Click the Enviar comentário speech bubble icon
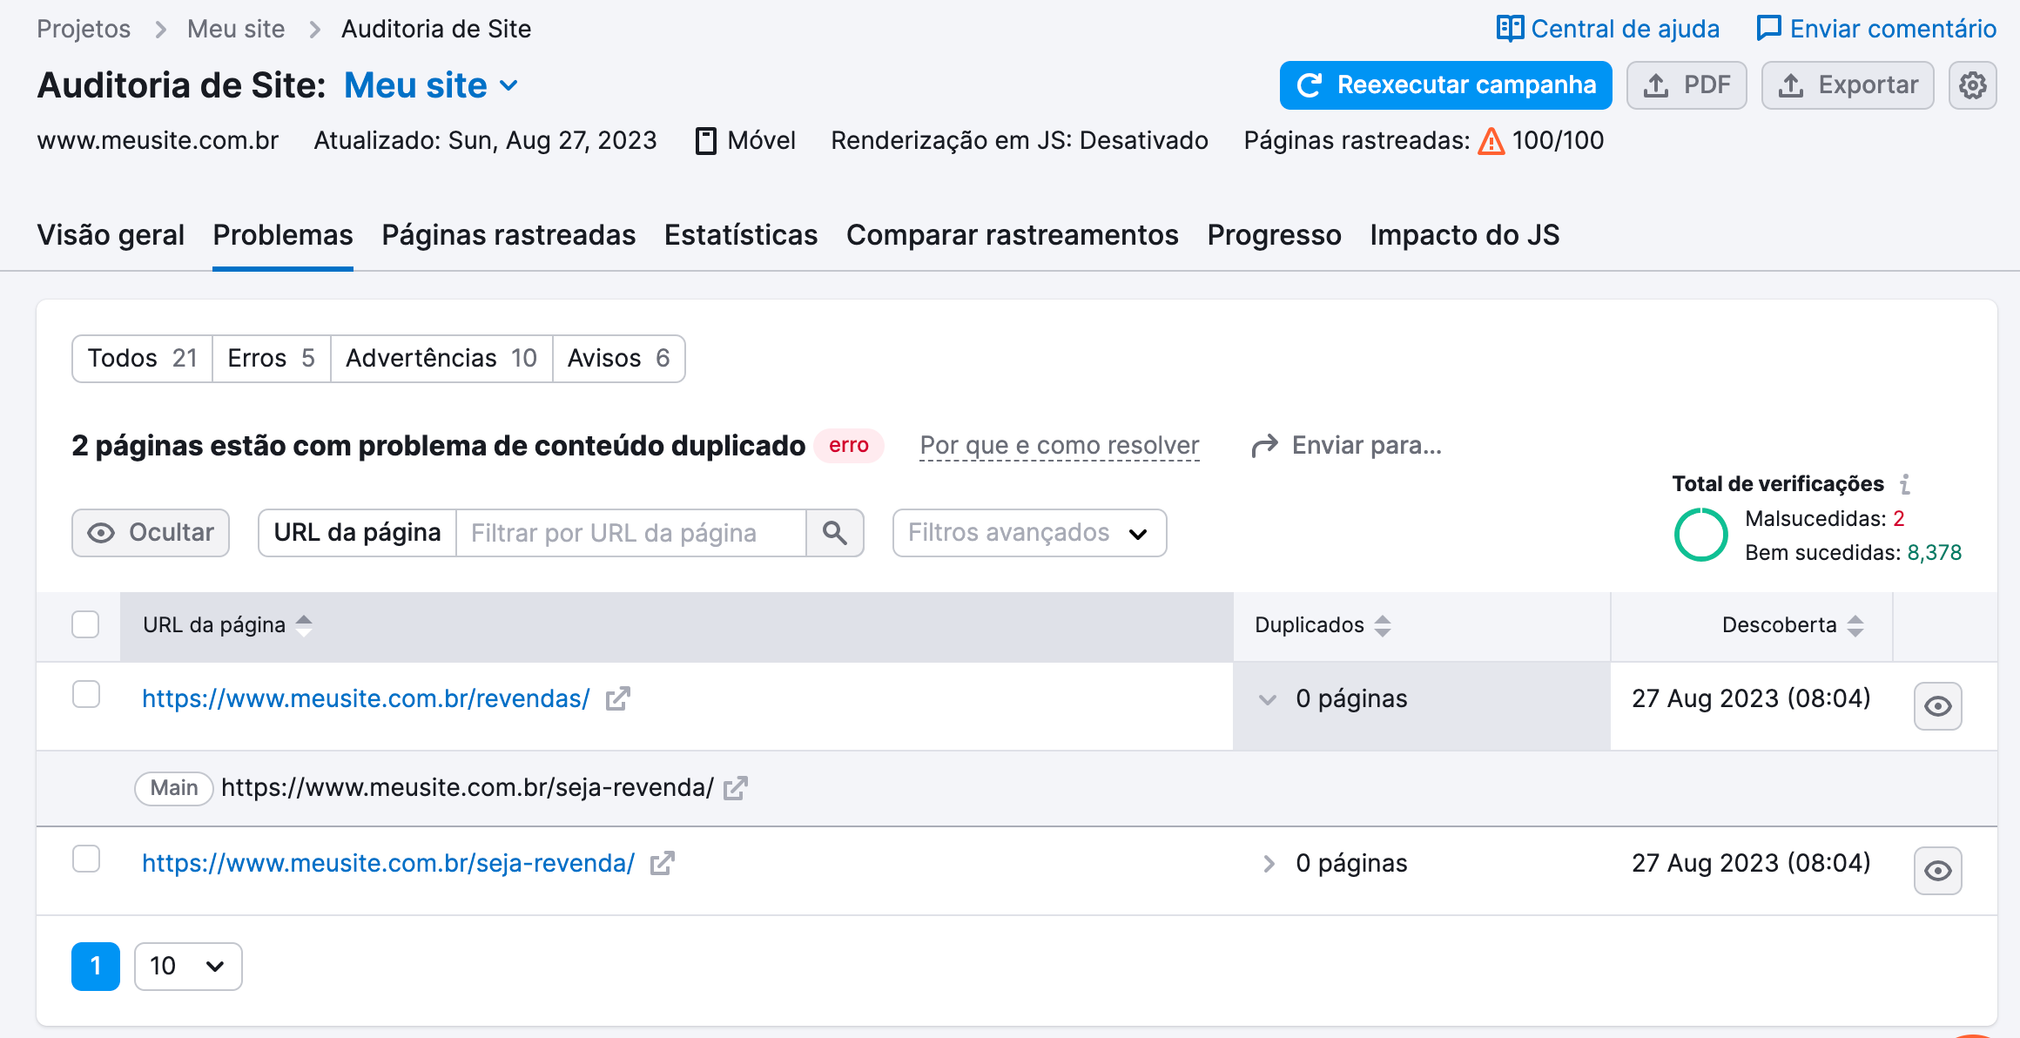Image resolution: width=2020 pixels, height=1038 pixels. click(1770, 28)
